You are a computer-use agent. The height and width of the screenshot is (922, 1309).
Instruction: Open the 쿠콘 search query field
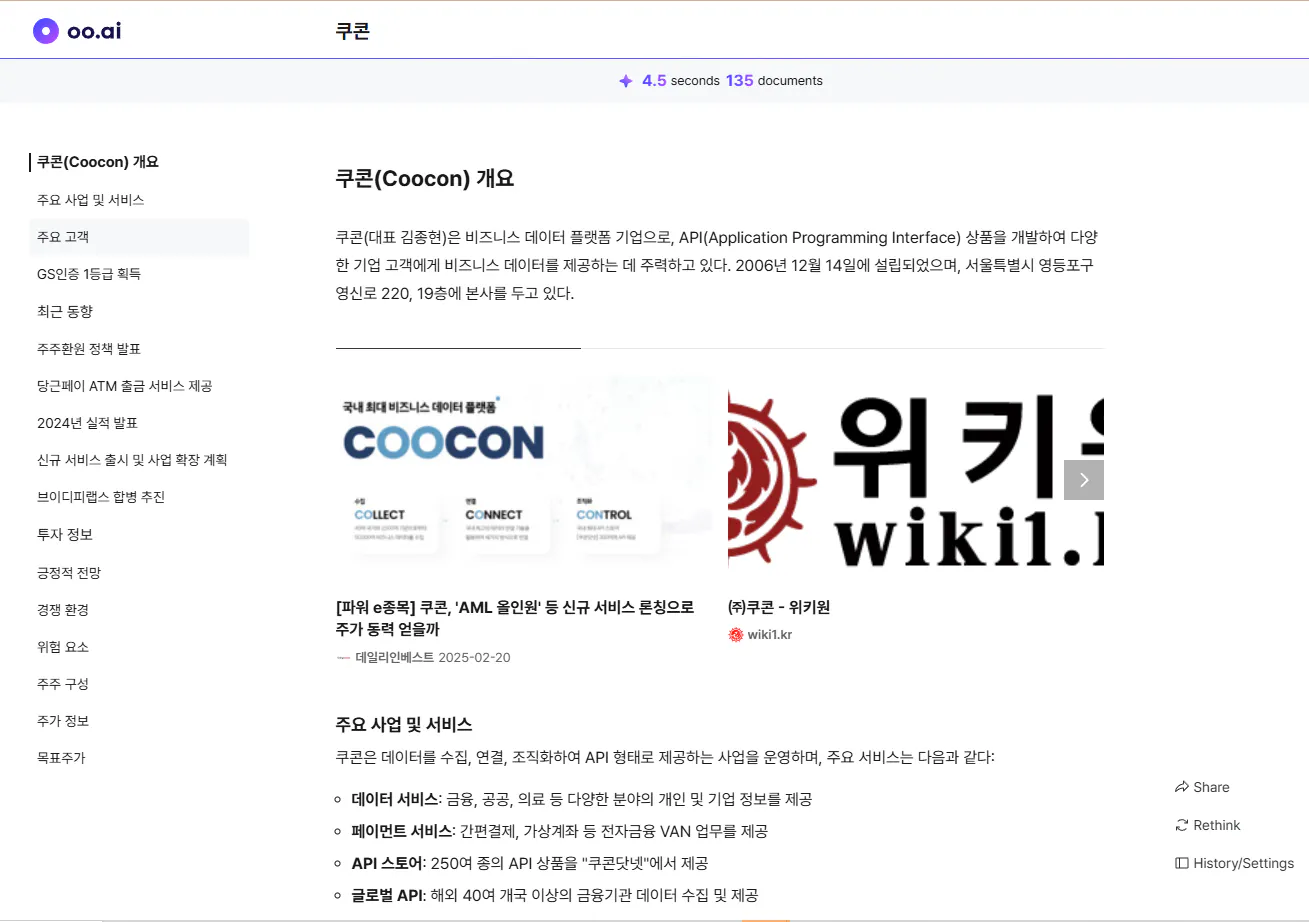pos(353,31)
